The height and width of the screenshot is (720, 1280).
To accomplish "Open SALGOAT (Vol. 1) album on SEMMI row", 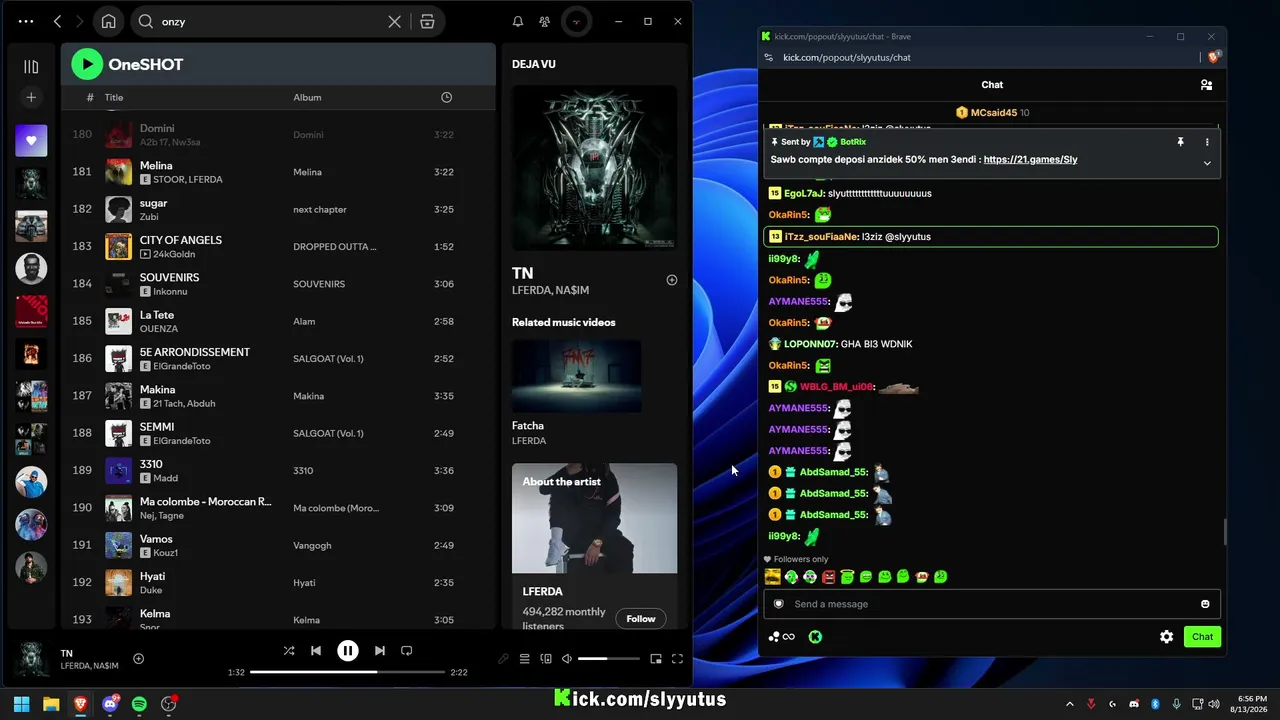I will pyautogui.click(x=328, y=433).
